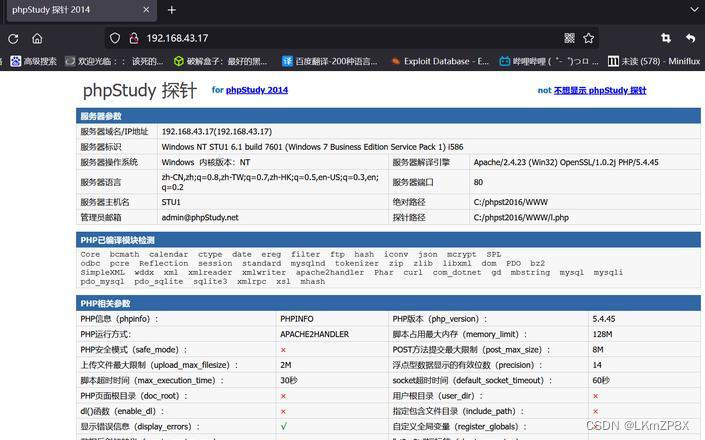Click the Windows NT STU1 6.1 server identifier
The height and width of the screenshot is (440, 705).
(312, 147)
